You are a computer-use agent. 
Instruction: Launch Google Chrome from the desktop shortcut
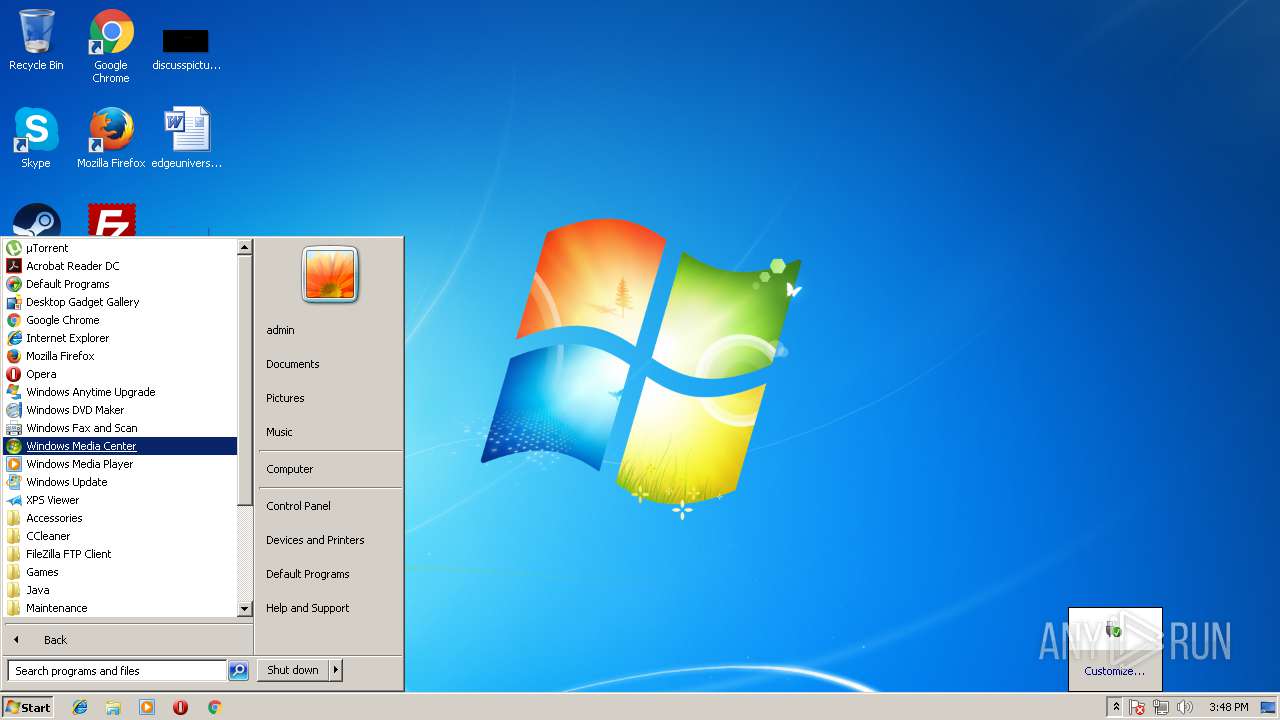coord(111,46)
